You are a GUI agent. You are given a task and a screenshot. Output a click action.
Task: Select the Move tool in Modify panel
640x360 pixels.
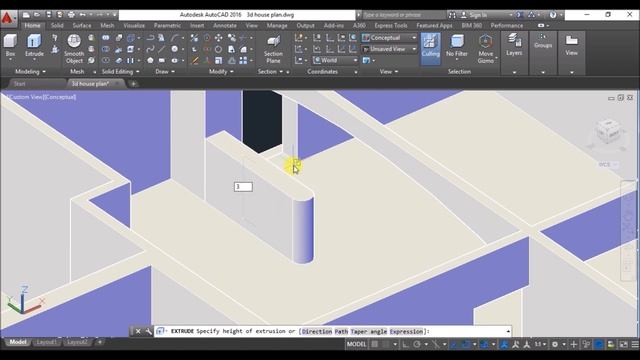pyautogui.click(x=219, y=38)
